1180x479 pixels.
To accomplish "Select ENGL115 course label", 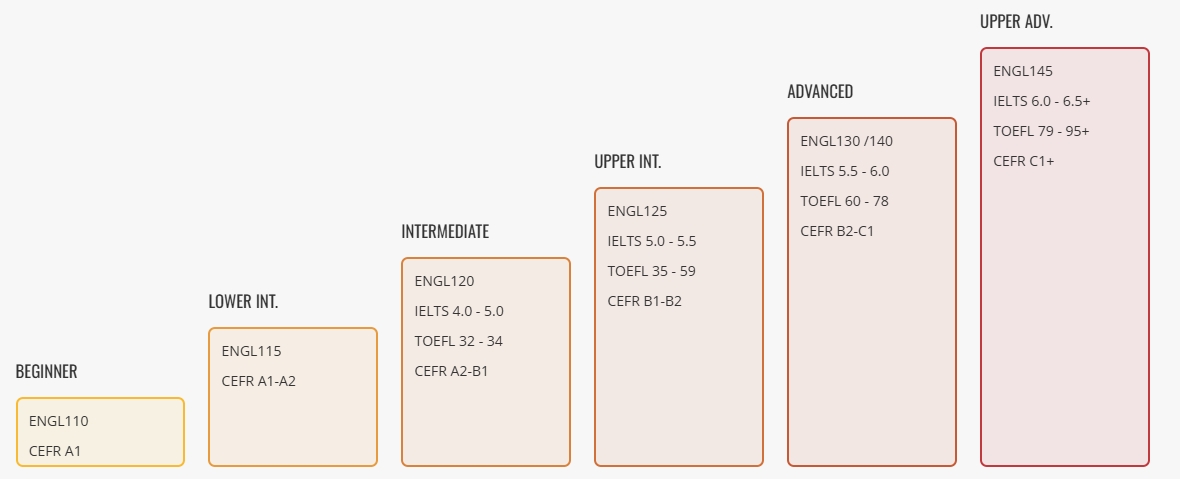I will click(251, 351).
